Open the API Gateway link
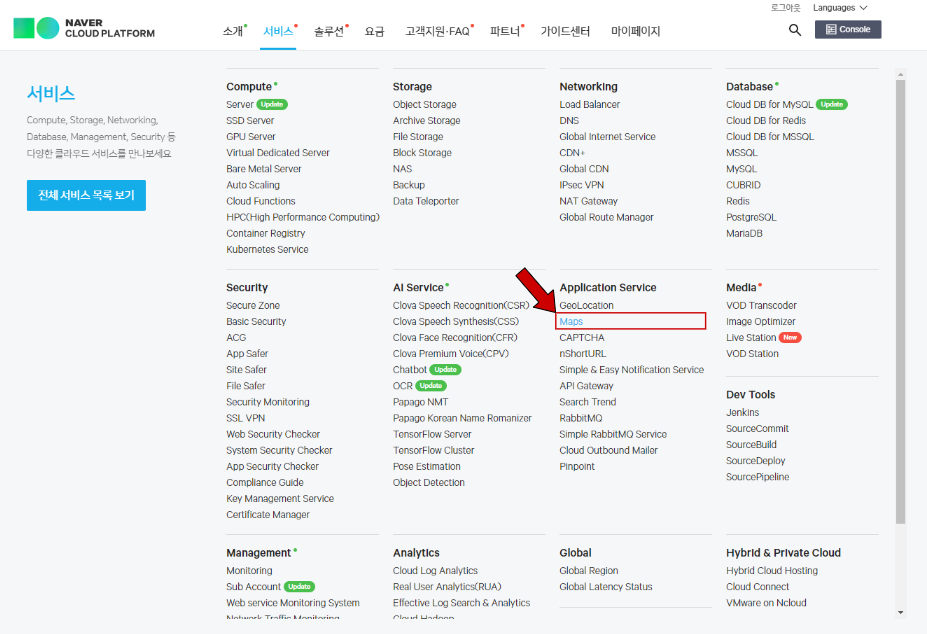The width and height of the screenshot is (927, 634). click(586, 386)
